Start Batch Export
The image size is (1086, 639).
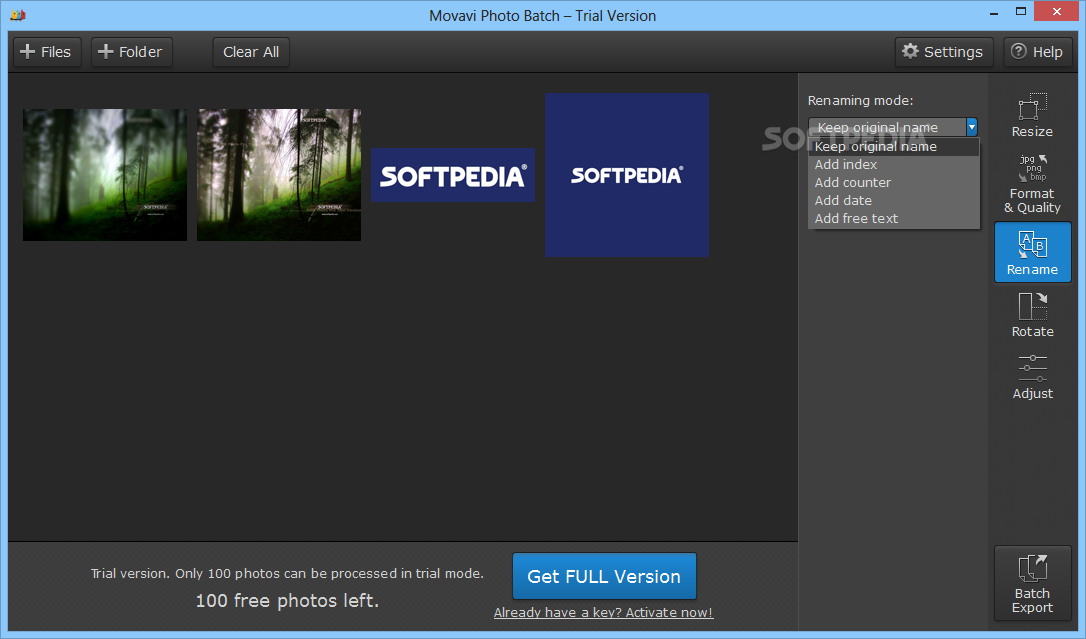pyautogui.click(x=1032, y=583)
